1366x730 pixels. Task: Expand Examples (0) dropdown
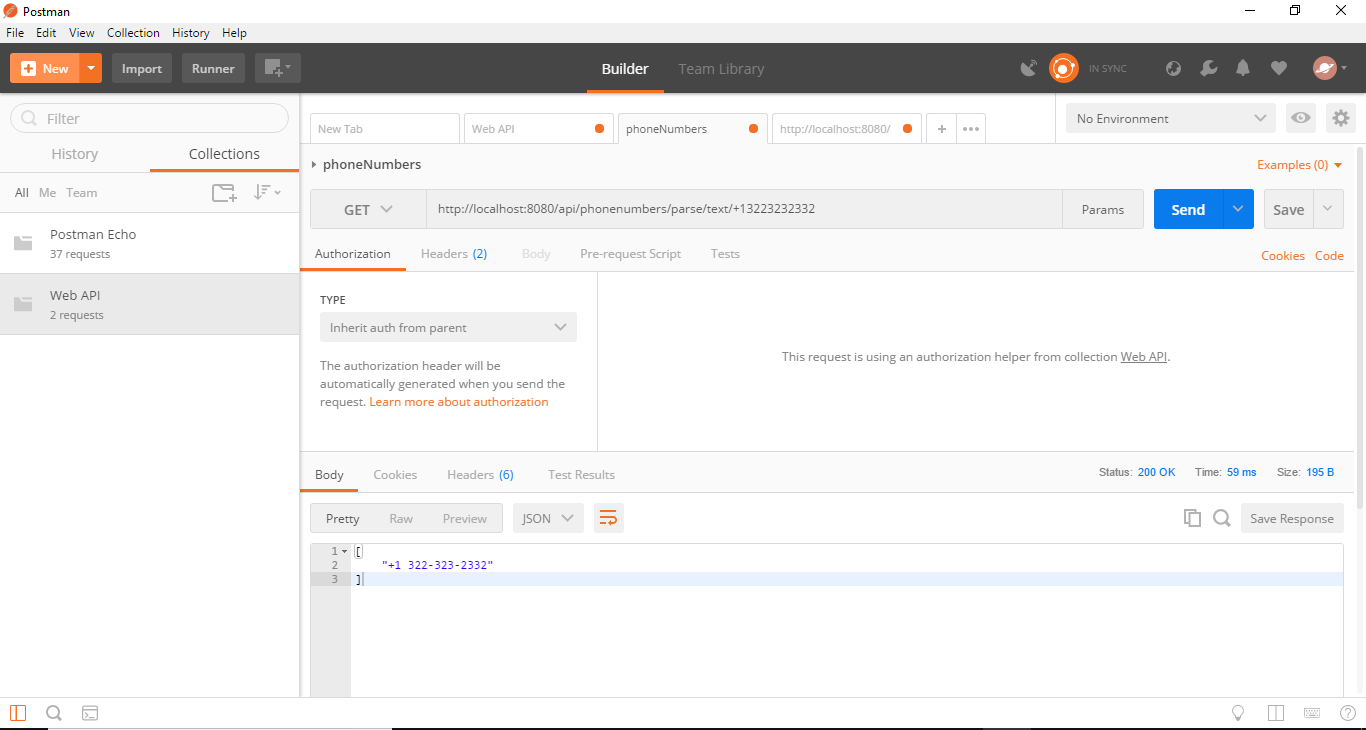click(1300, 164)
